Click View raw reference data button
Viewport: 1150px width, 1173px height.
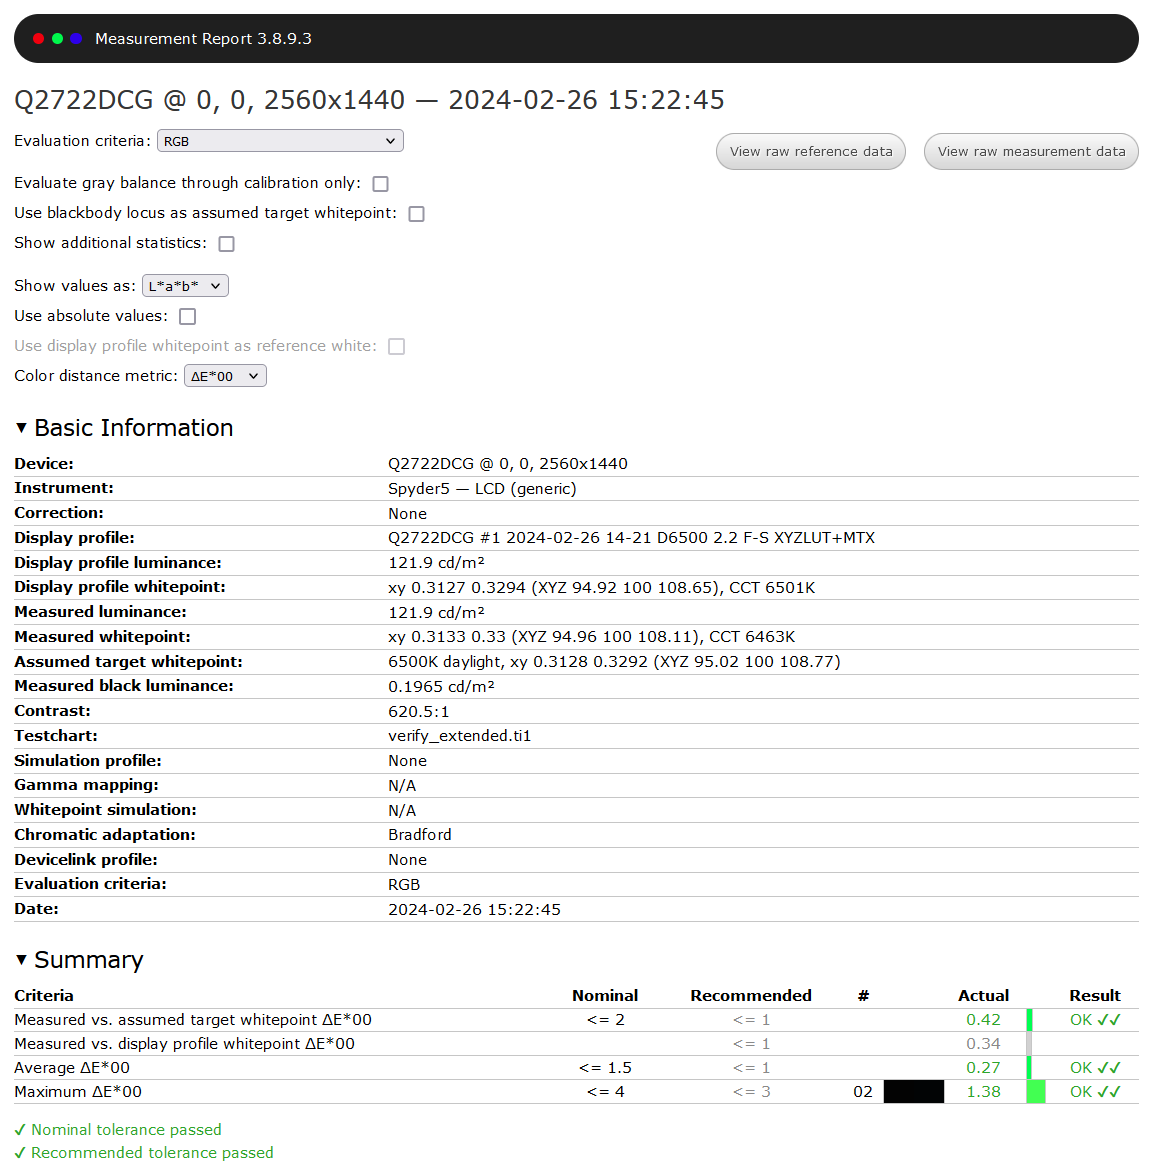tap(810, 152)
